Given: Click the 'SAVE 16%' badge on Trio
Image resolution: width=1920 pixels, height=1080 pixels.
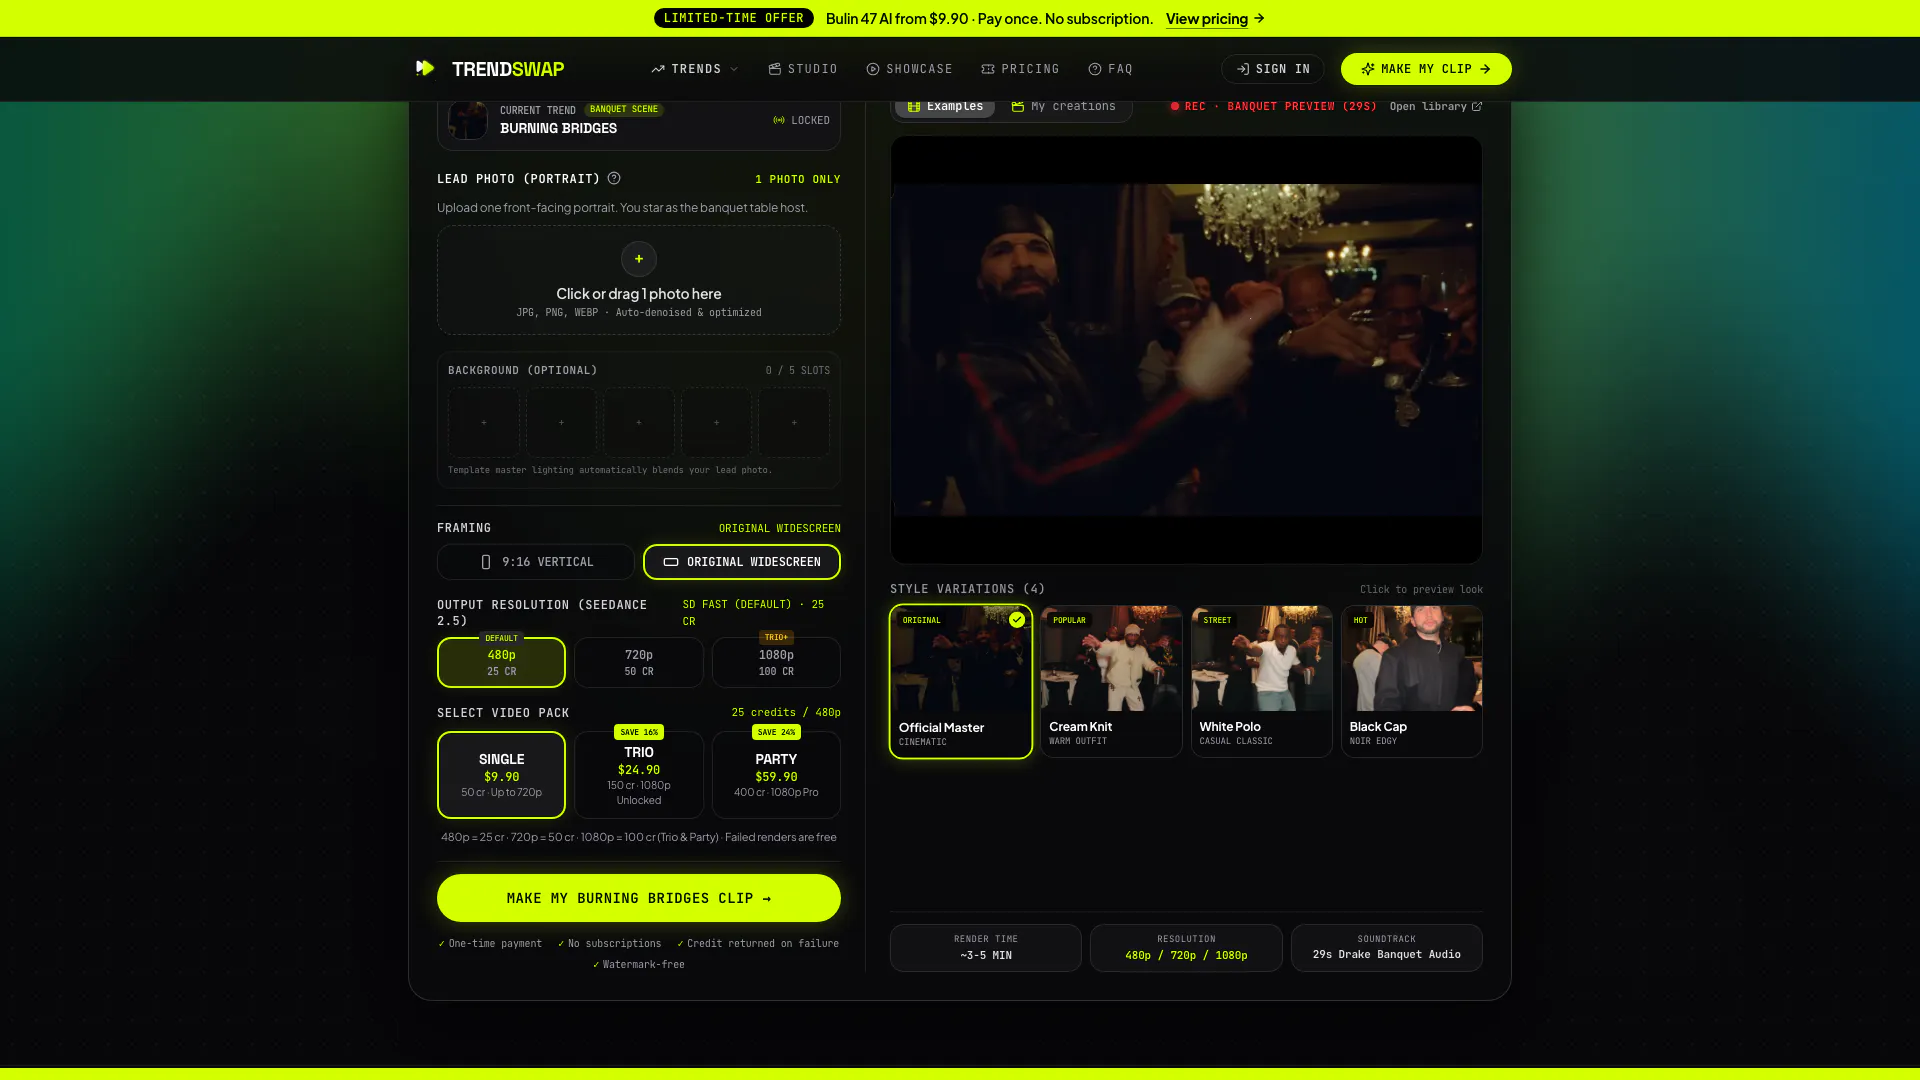Looking at the screenshot, I should pos(639,732).
